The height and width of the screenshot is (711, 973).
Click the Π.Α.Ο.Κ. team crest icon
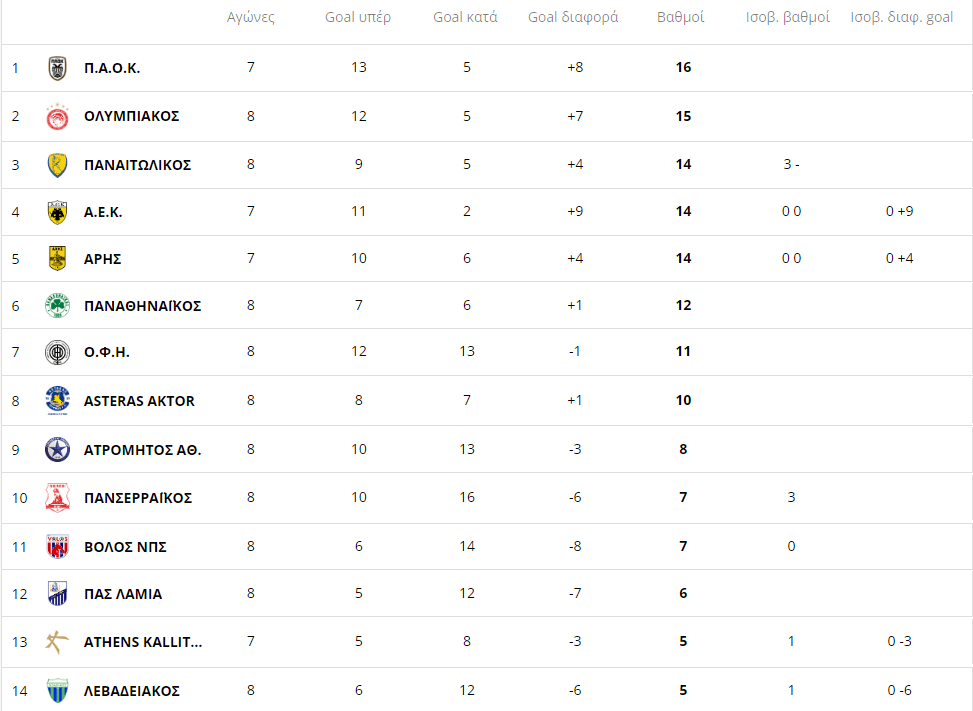[x=57, y=68]
